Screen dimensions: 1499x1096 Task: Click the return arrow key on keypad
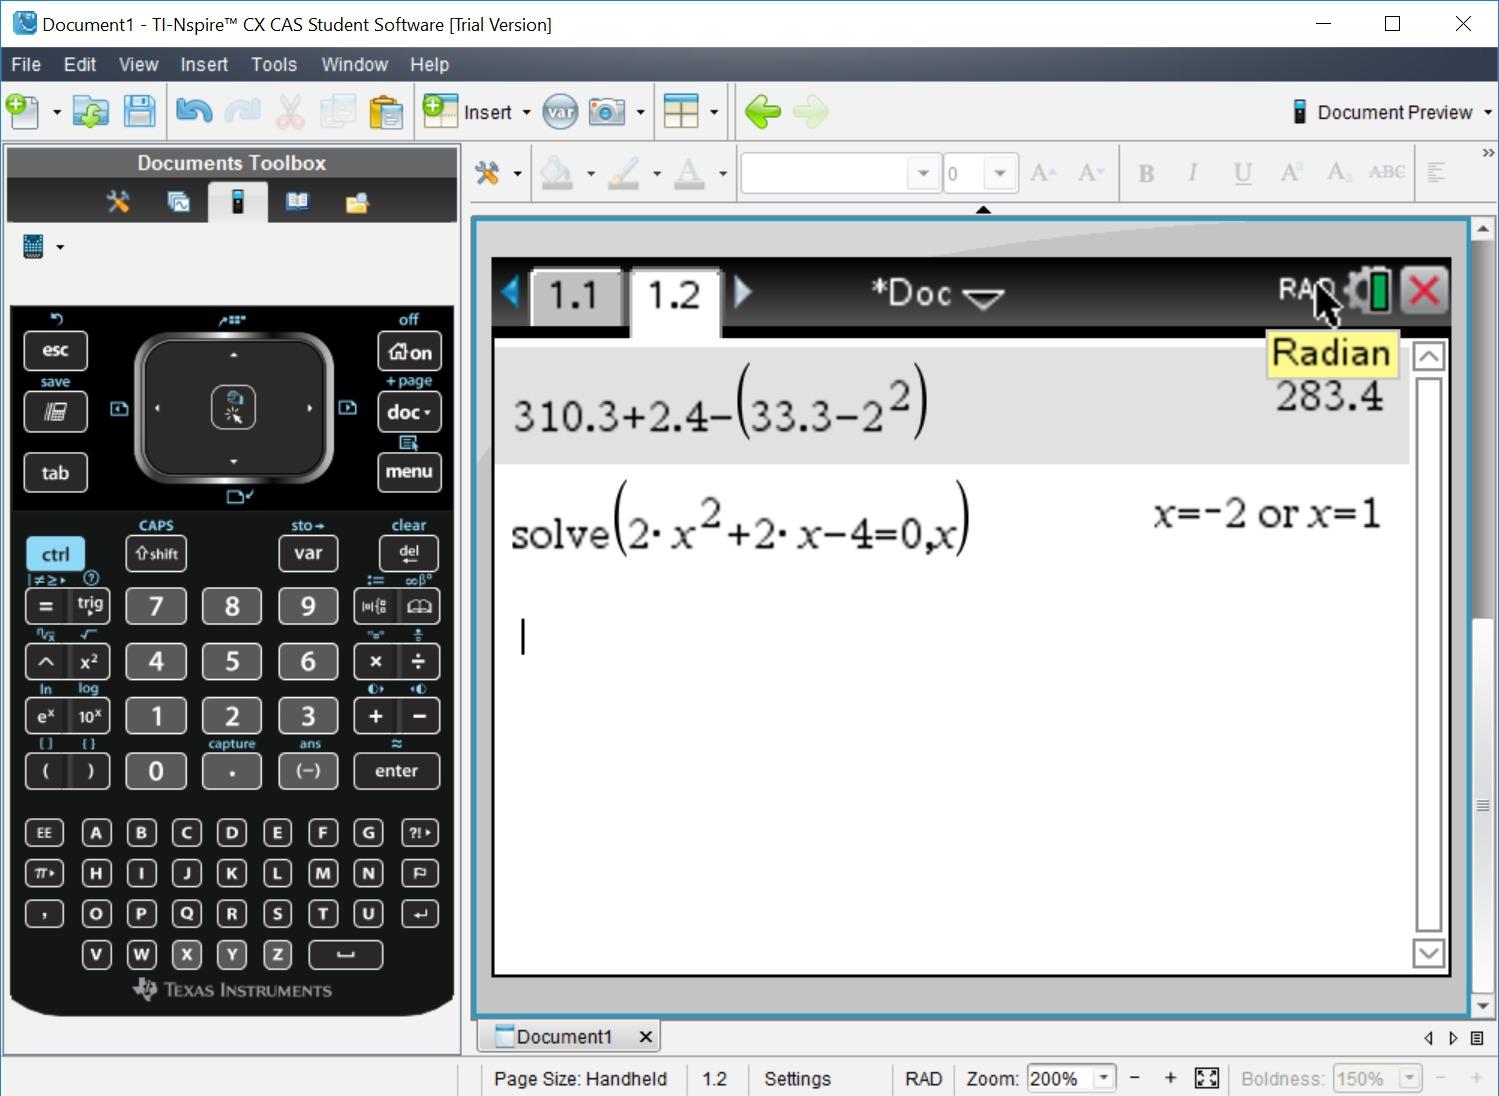click(420, 914)
